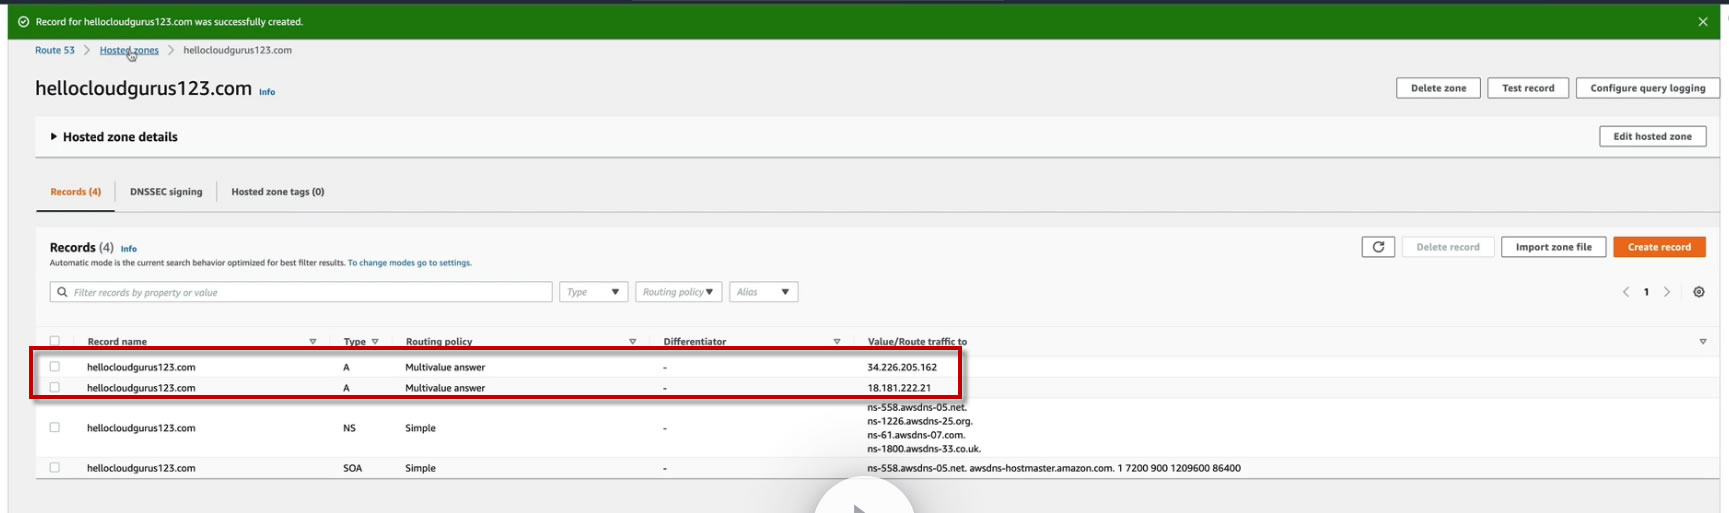Open the Hosted zones breadcrumb link
1729x513 pixels.
point(129,50)
